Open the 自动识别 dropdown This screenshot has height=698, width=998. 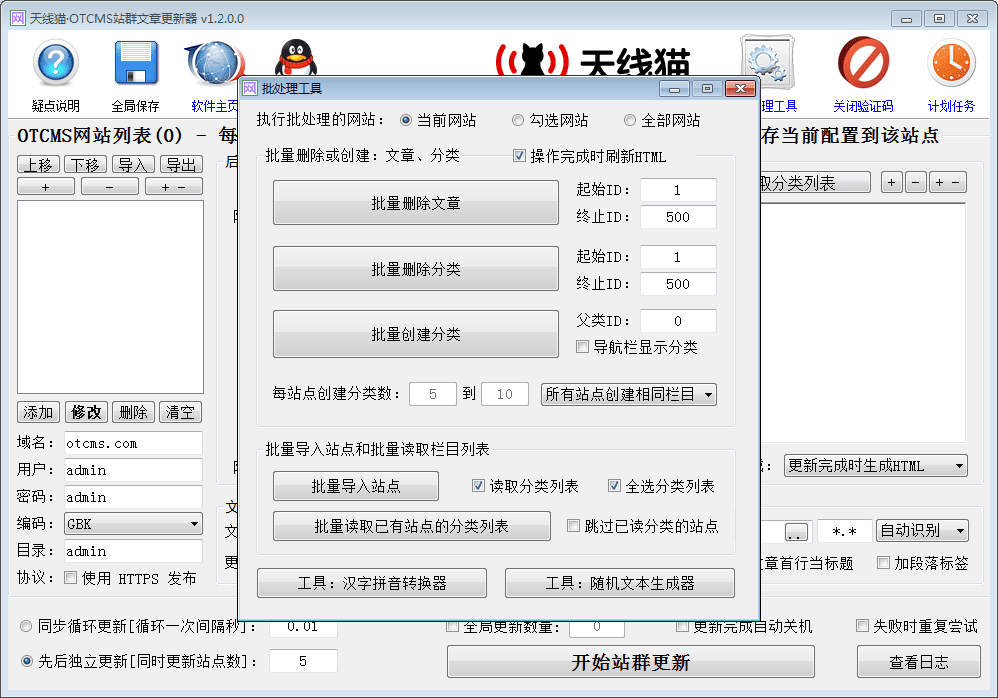coord(922,531)
